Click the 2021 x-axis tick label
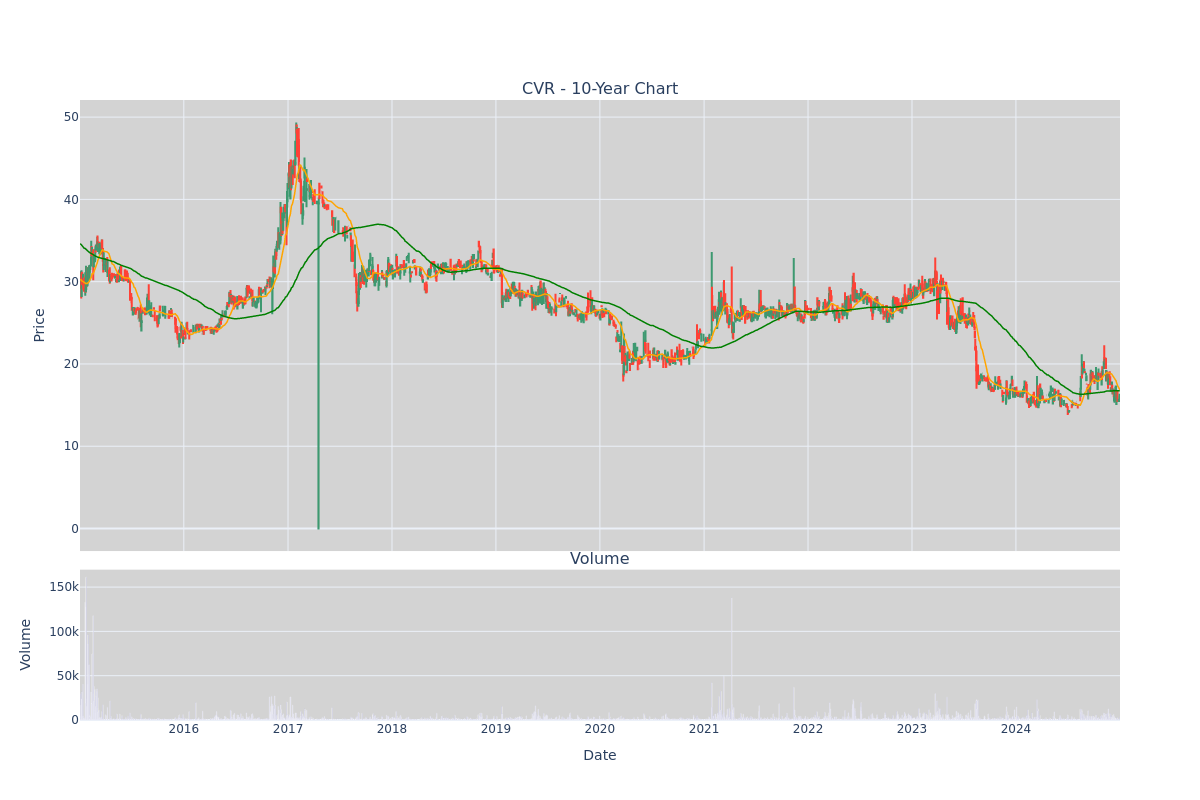Viewport: 1200px width, 800px height. point(704,729)
